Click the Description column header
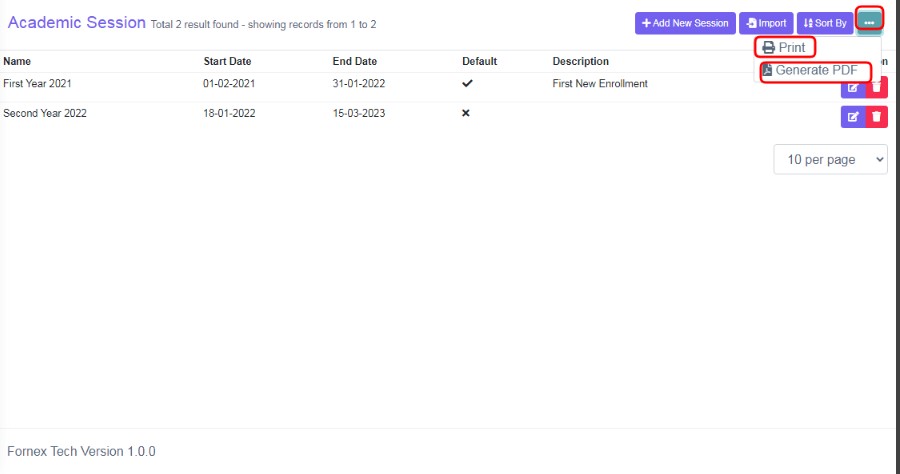This screenshot has height=474, width=900. click(x=580, y=61)
